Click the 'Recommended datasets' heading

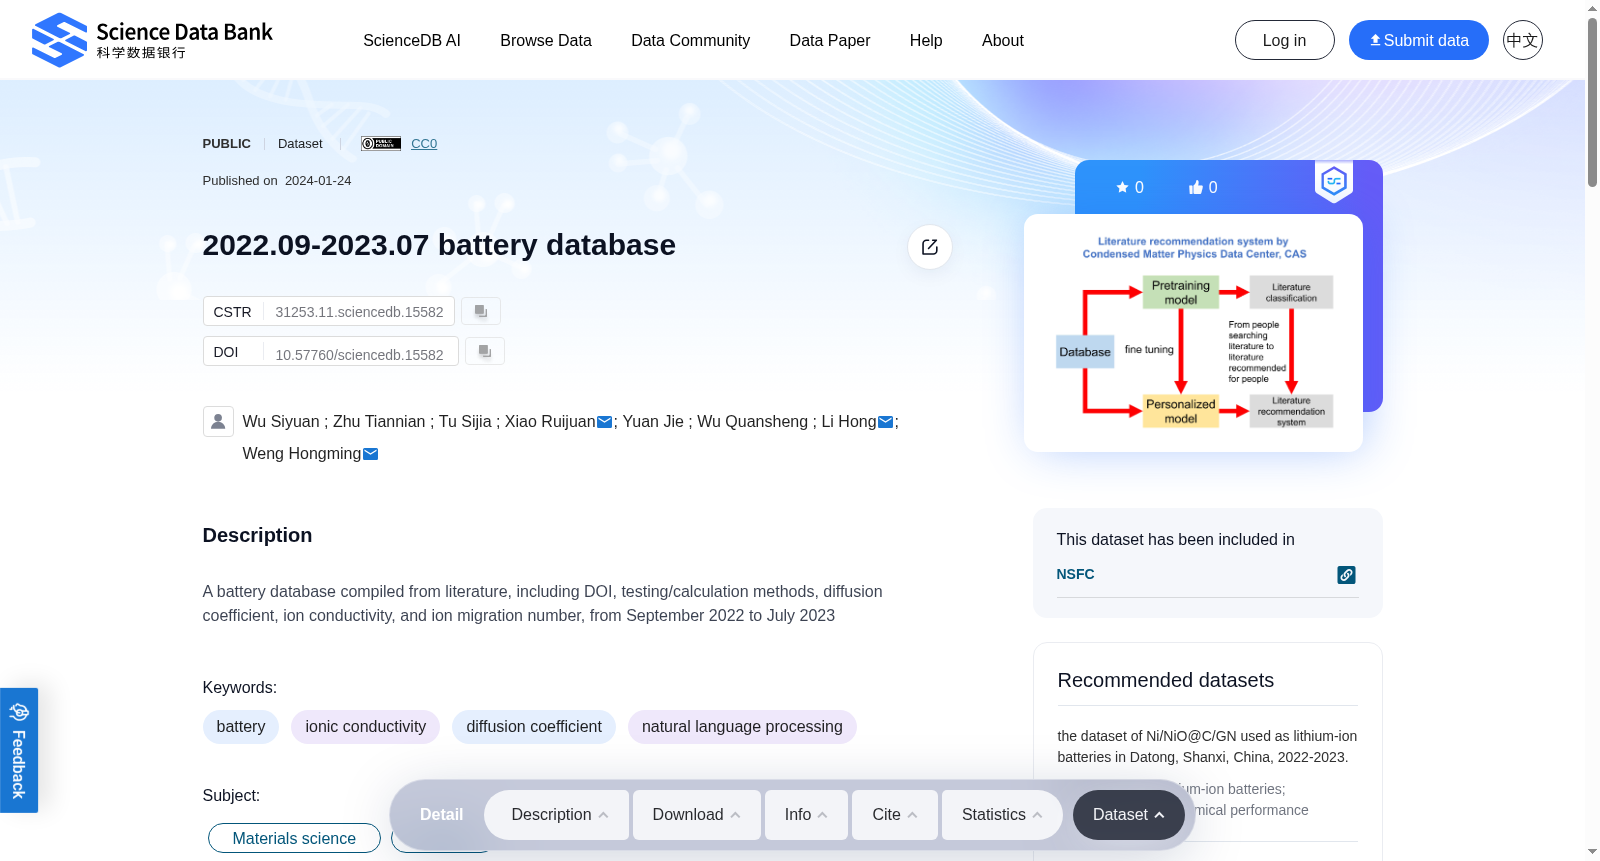click(x=1166, y=680)
